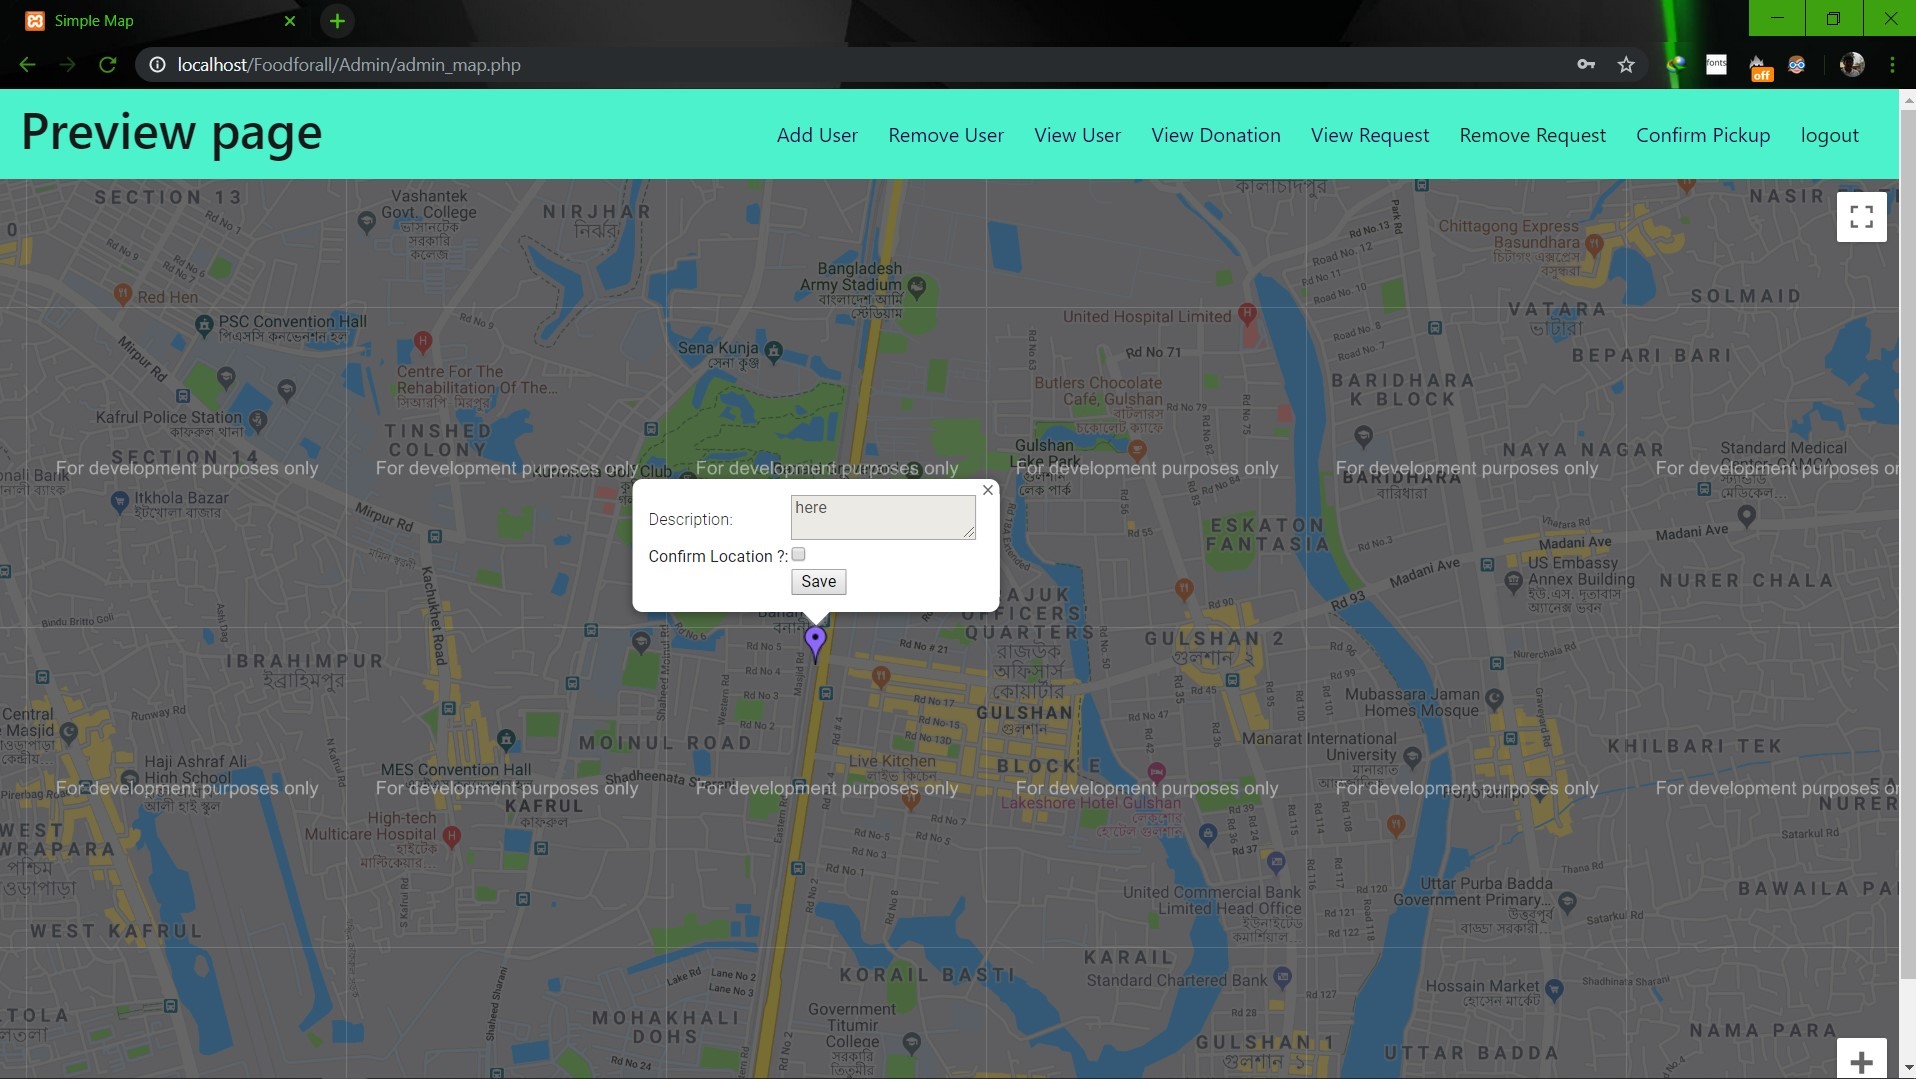The image size is (1916, 1079).
Task: Click the scrollbar up arrow
Action: (x=1907, y=99)
